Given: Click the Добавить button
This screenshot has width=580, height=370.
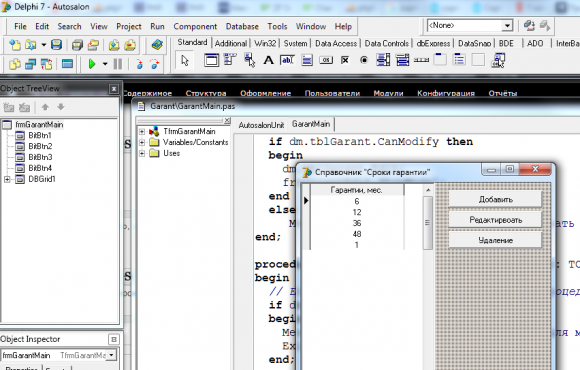Looking at the screenshot, I should 495,199.
